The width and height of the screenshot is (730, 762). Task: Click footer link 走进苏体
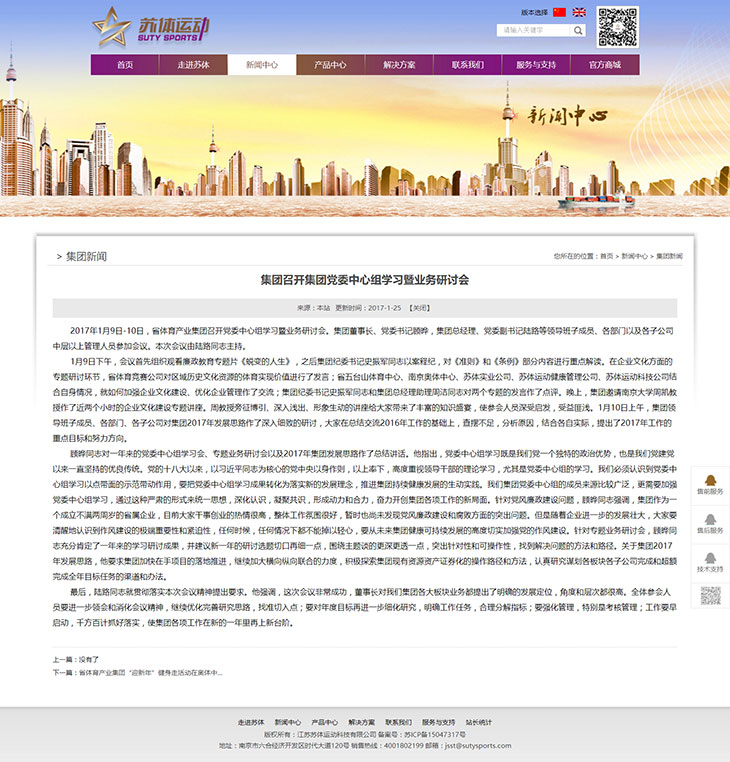click(251, 723)
